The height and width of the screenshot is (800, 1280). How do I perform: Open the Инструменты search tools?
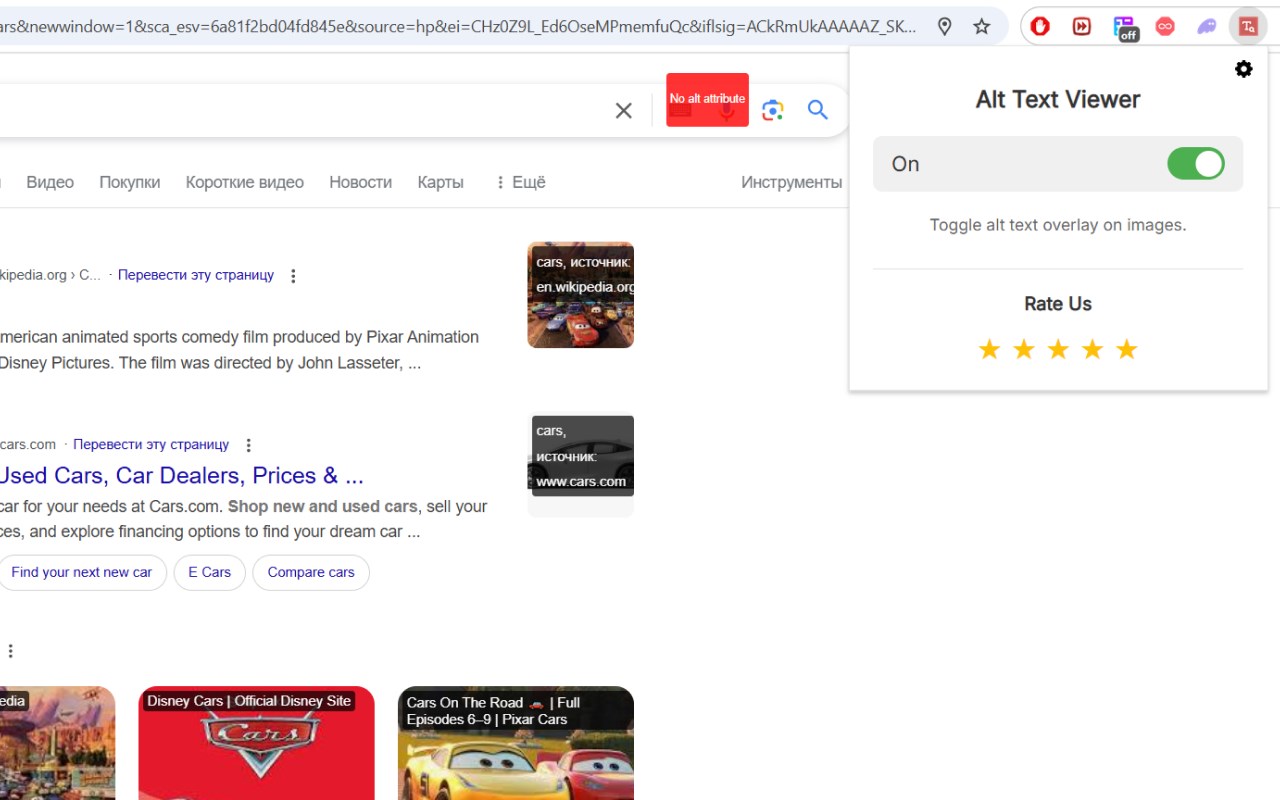[792, 182]
